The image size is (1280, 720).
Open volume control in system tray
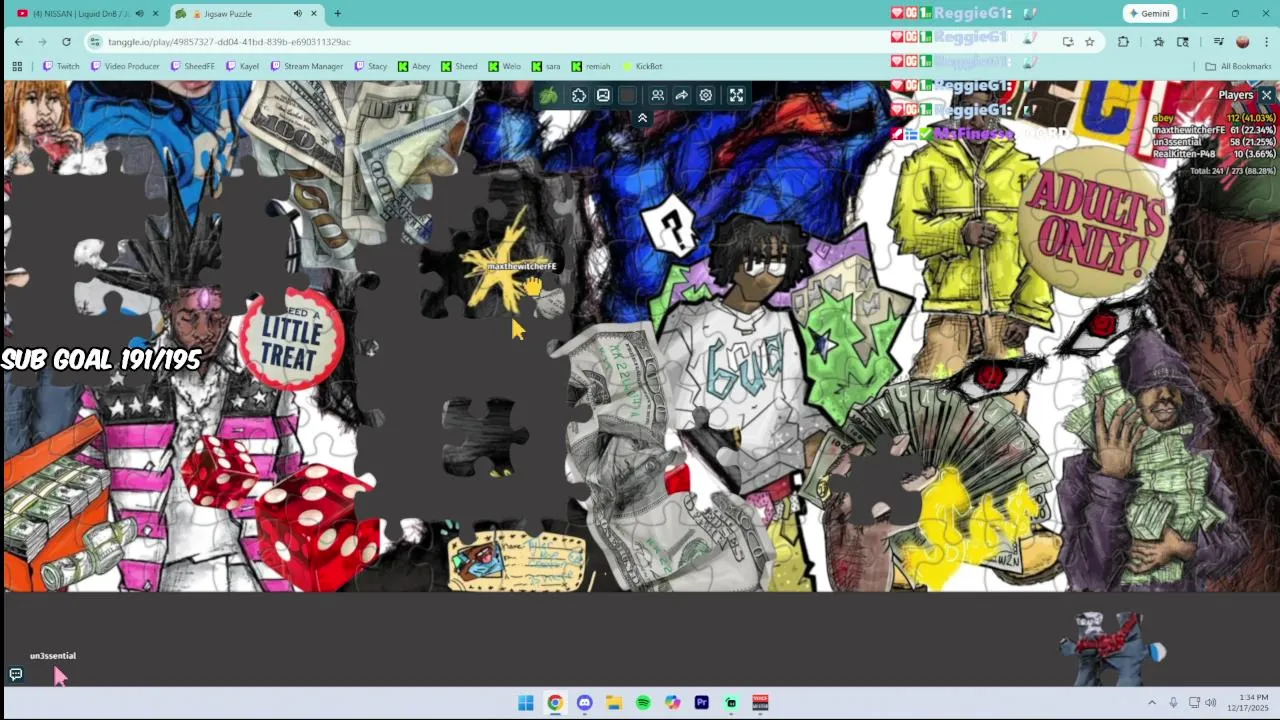pyautogui.click(x=1211, y=703)
